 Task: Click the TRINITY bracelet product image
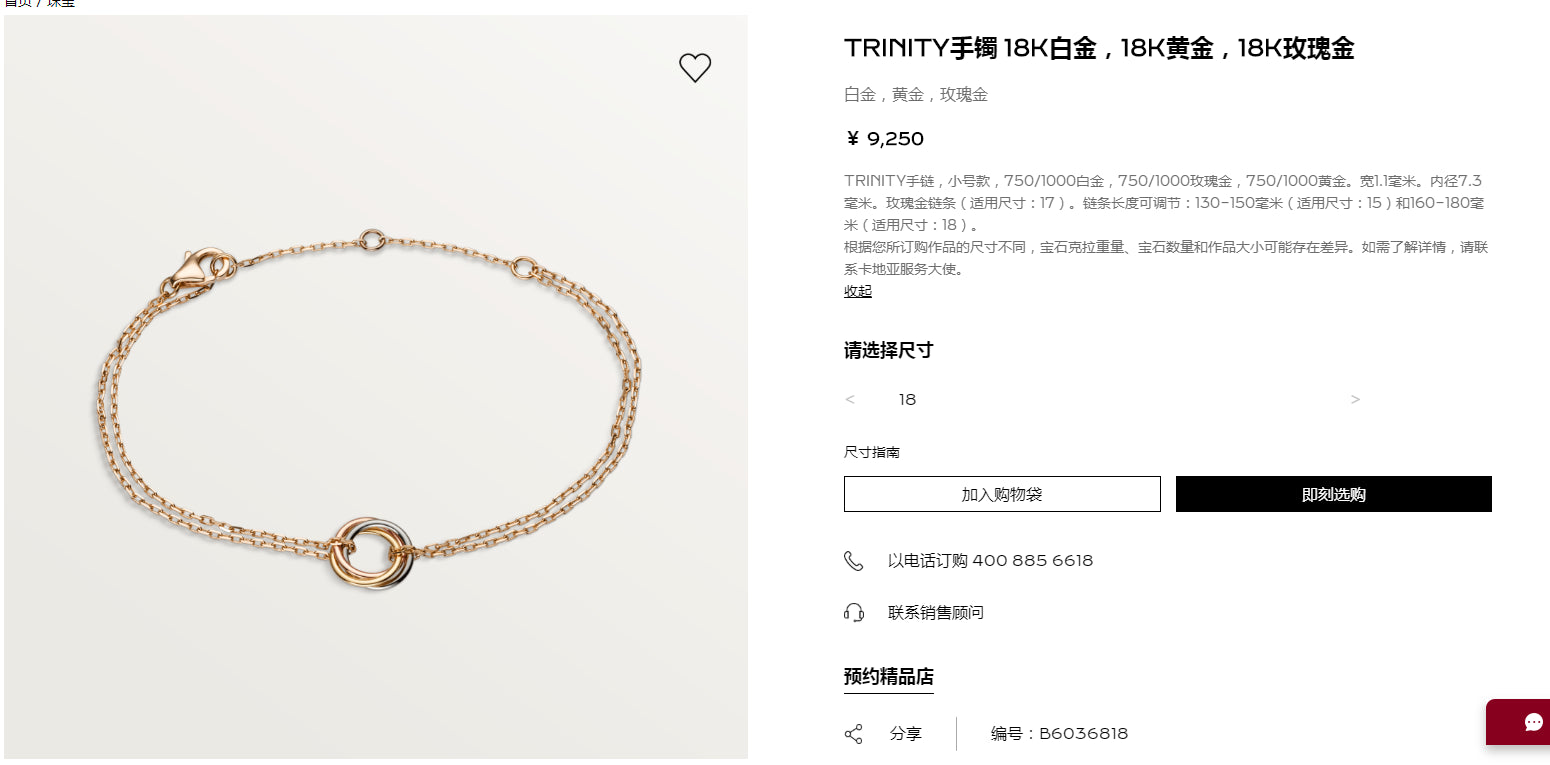click(x=376, y=387)
